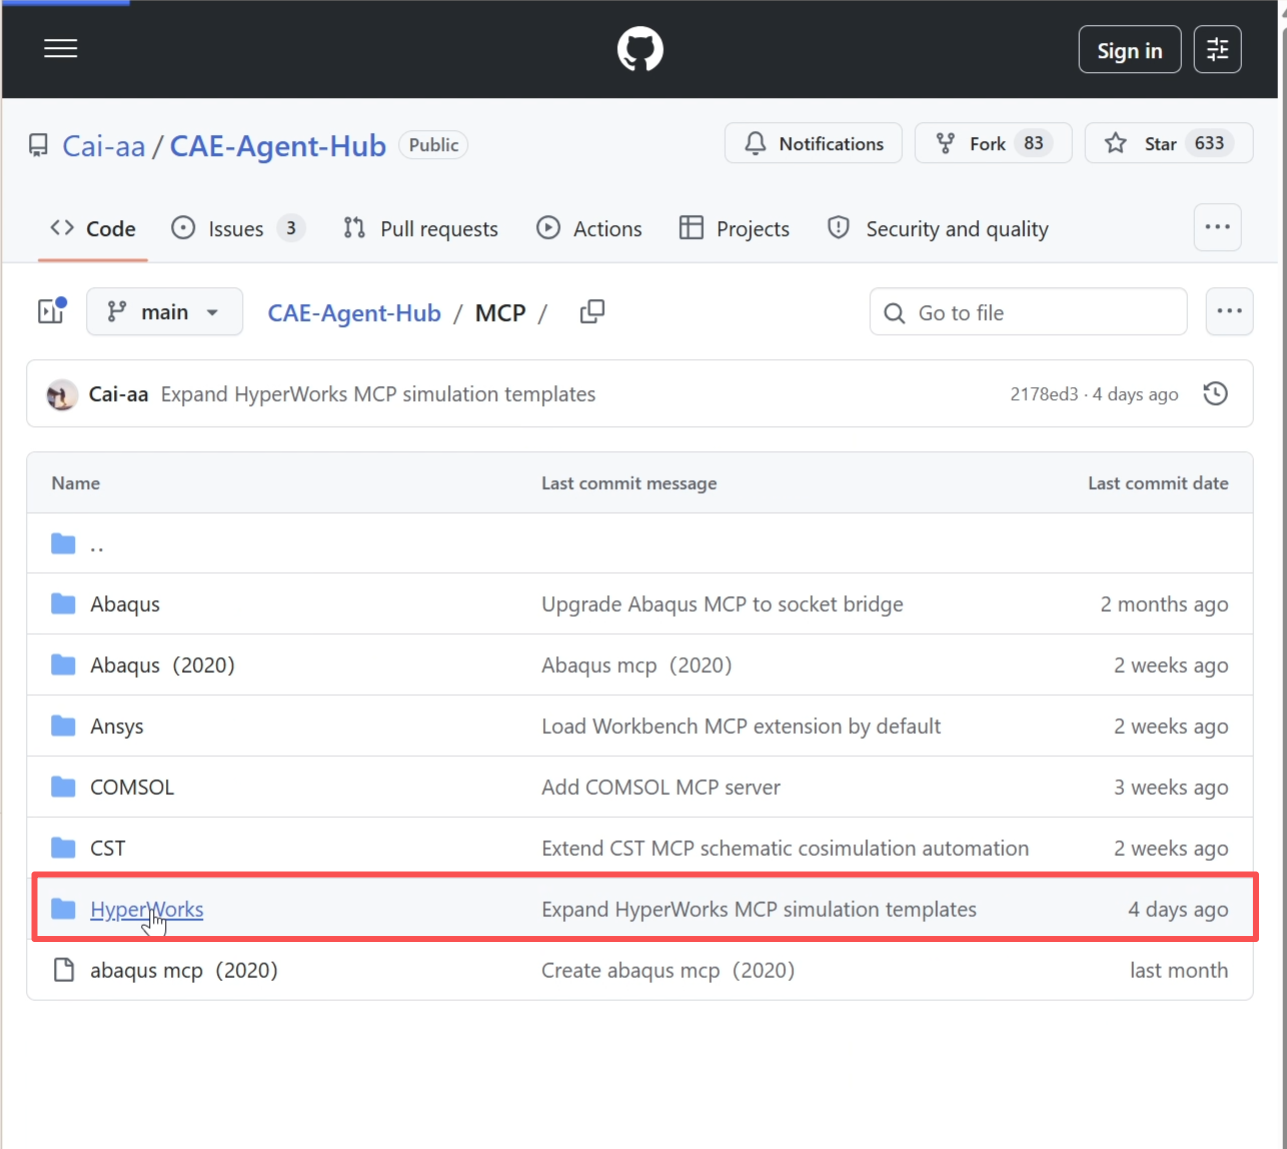Click the repository icon beside Cai-aa

pyautogui.click(x=38, y=146)
